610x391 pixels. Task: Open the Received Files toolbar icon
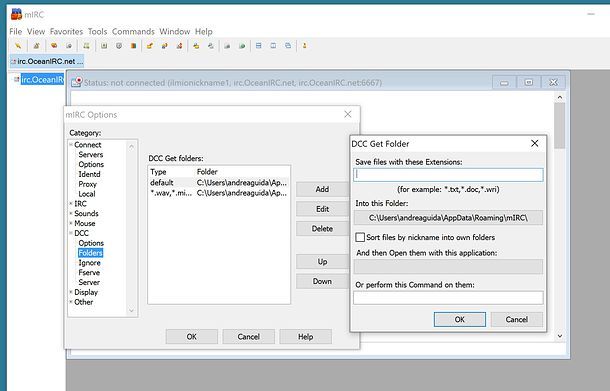196,46
